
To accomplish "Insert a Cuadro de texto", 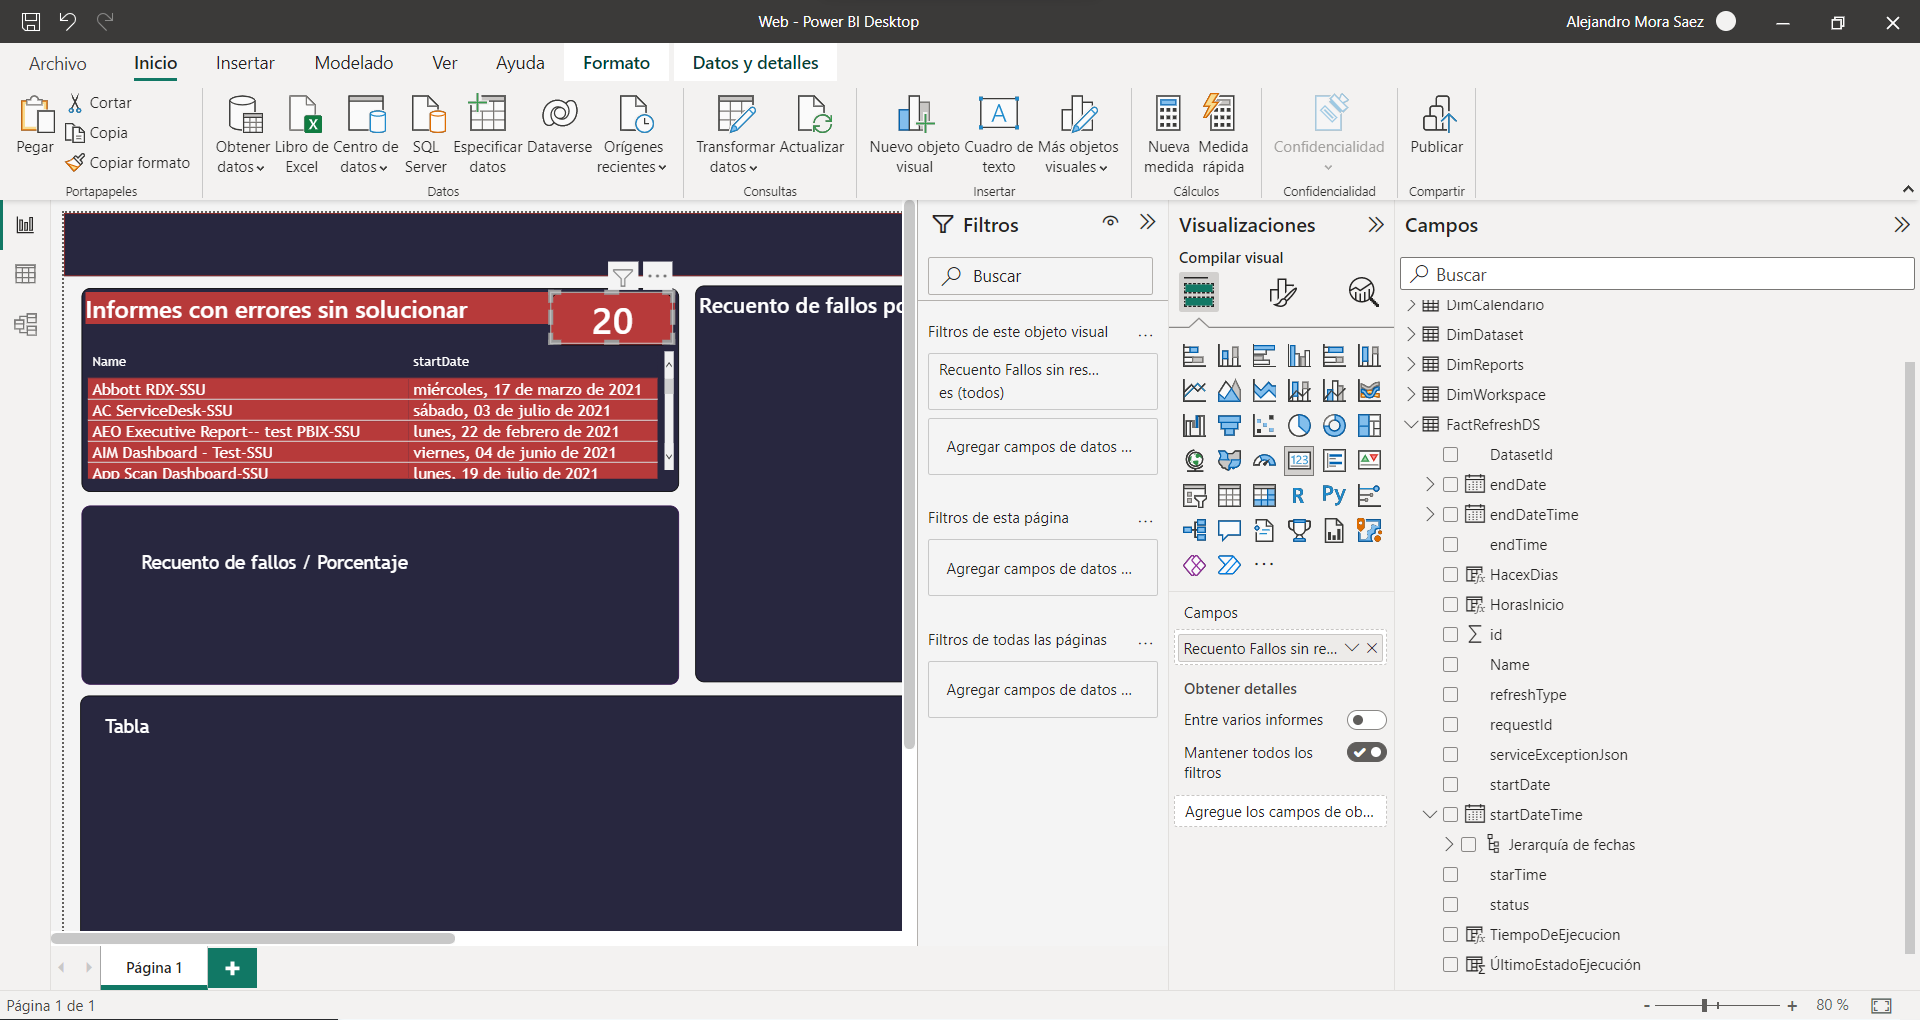I will pyautogui.click(x=998, y=116).
